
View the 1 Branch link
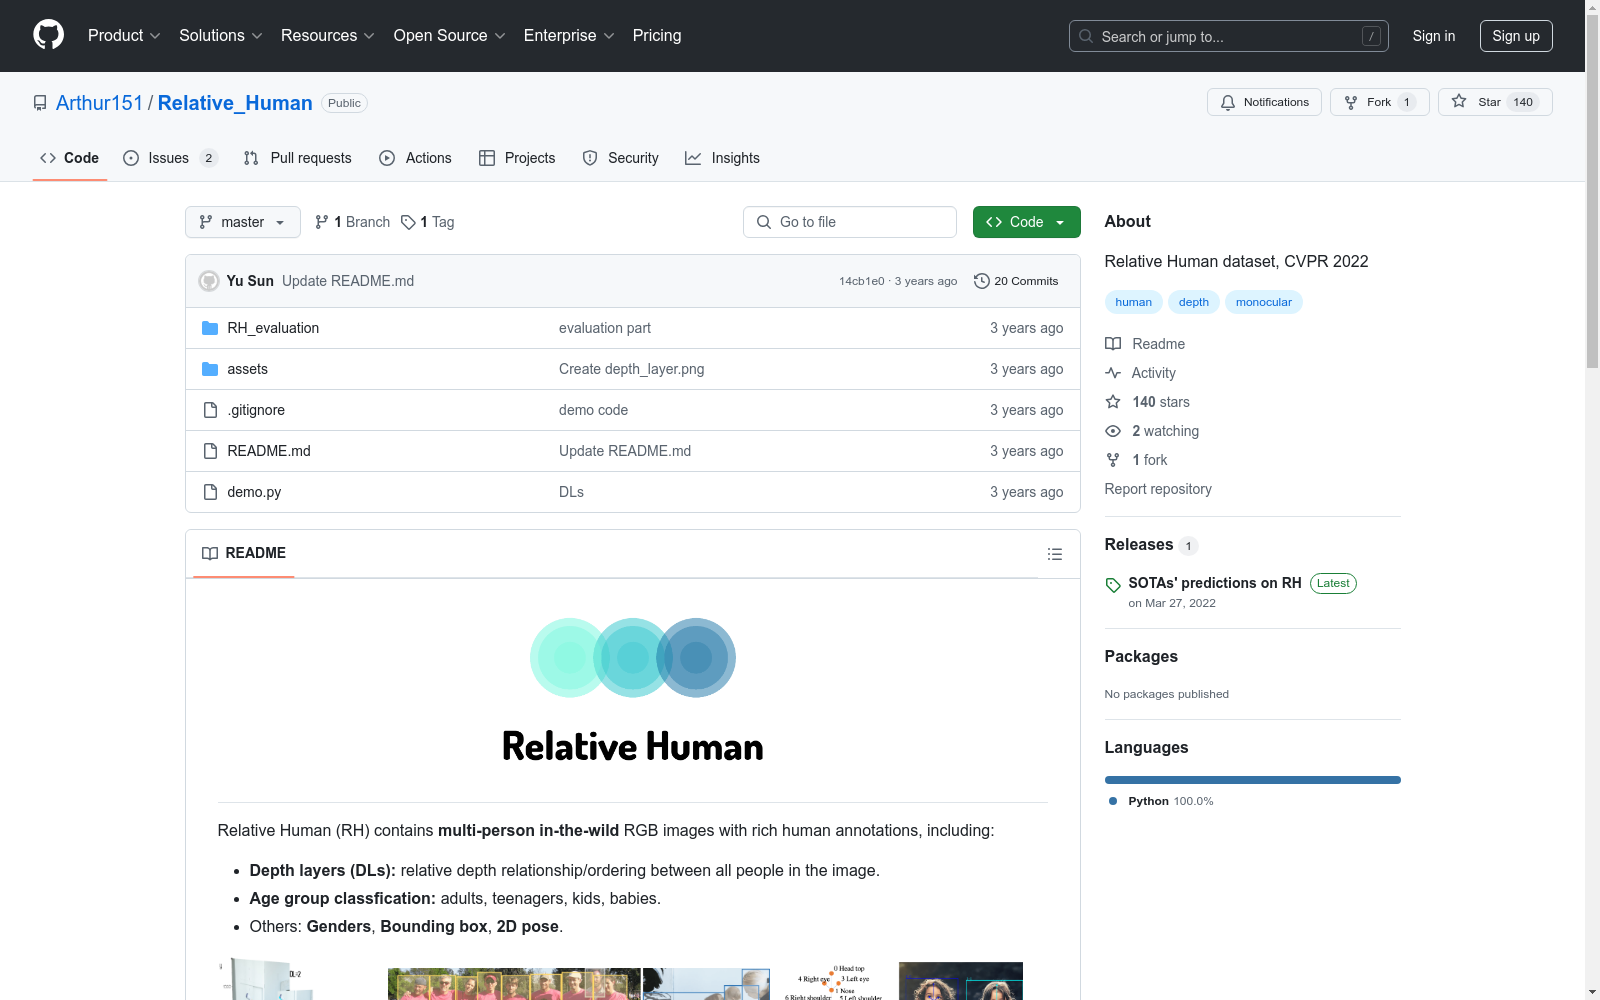(352, 222)
